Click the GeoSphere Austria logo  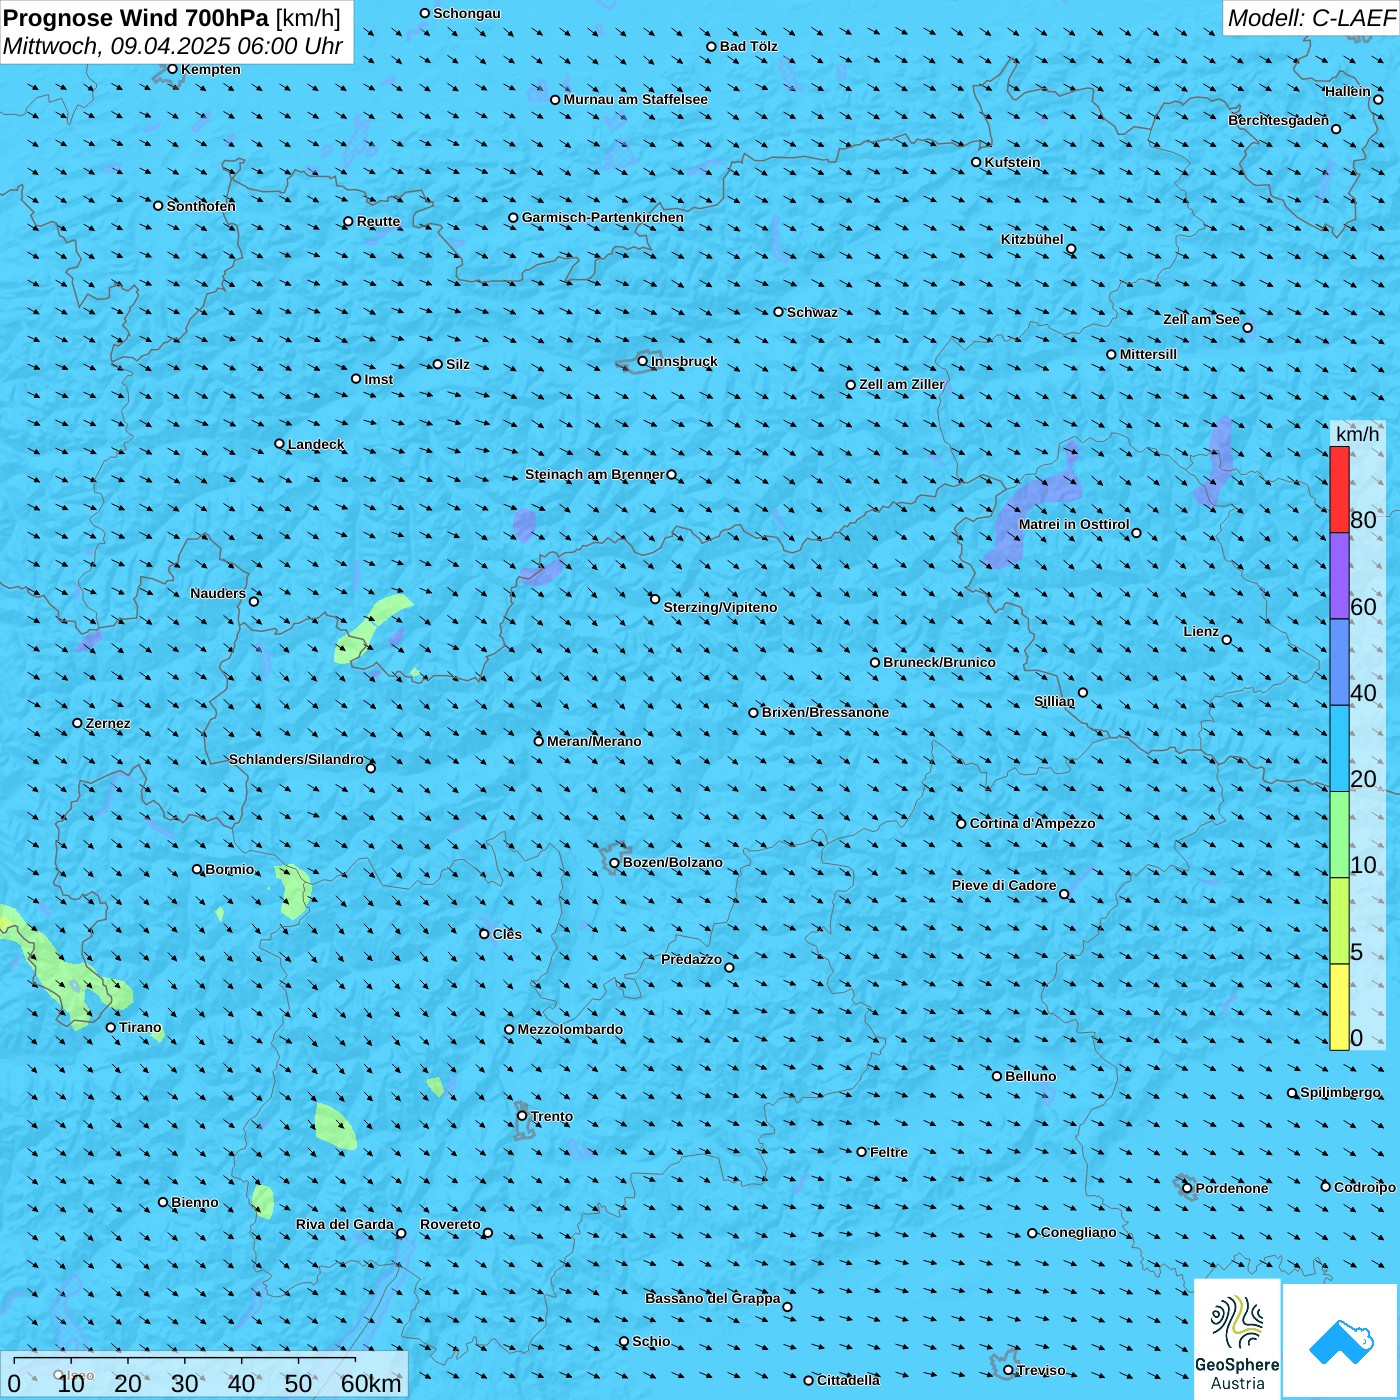pyautogui.click(x=1237, y=1340)
